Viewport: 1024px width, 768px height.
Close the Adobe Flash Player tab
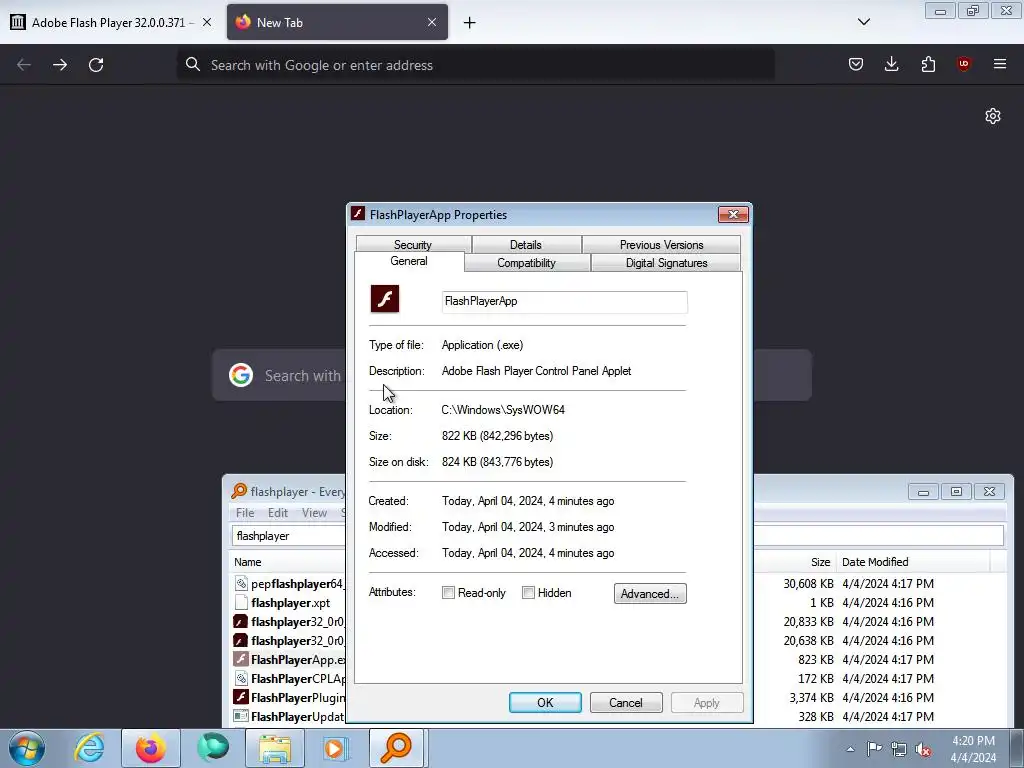tap(207, 22)
